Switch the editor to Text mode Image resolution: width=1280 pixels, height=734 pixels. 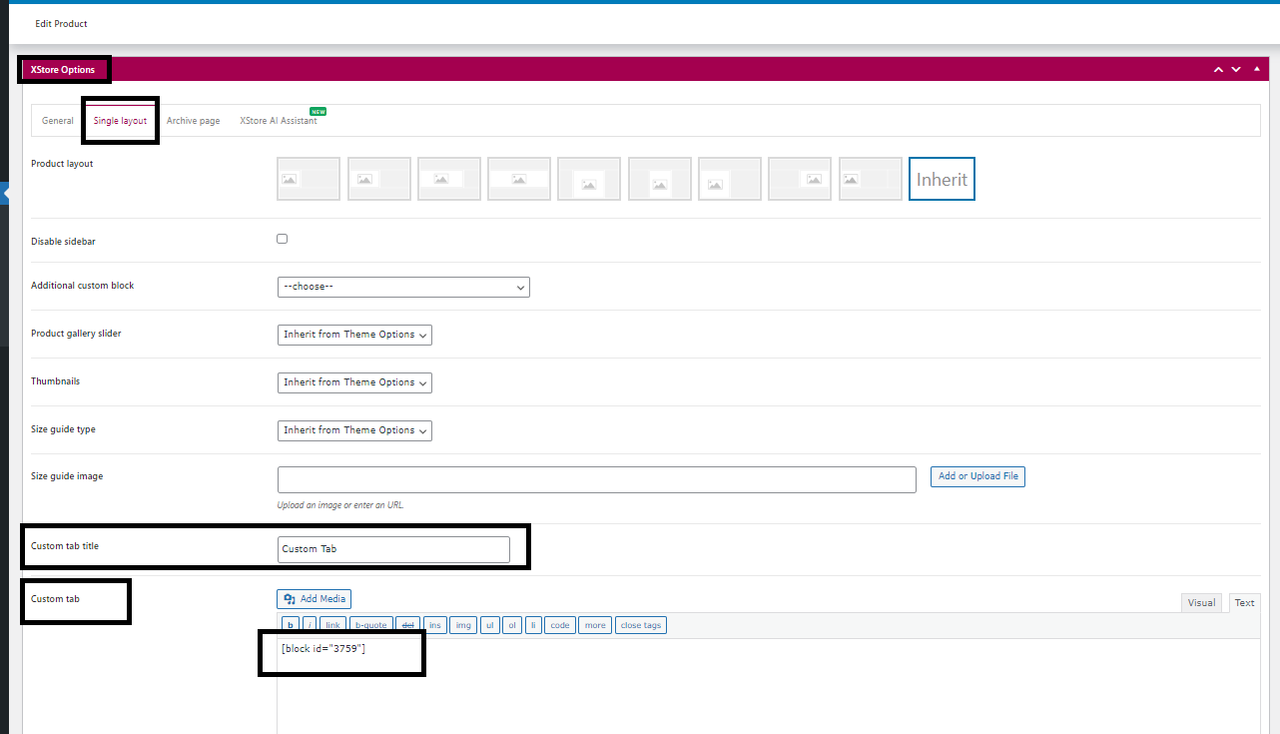coord(1244,603)
